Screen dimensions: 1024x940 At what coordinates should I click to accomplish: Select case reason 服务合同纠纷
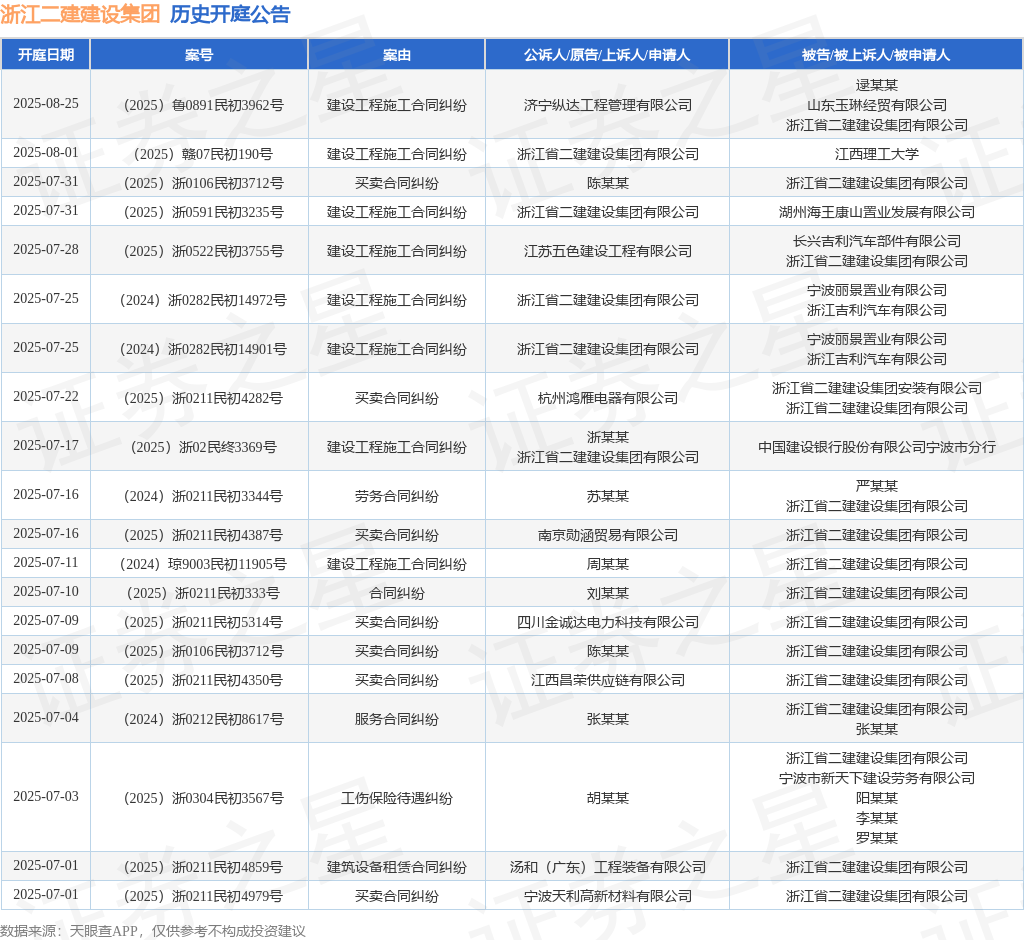[396, 719]
